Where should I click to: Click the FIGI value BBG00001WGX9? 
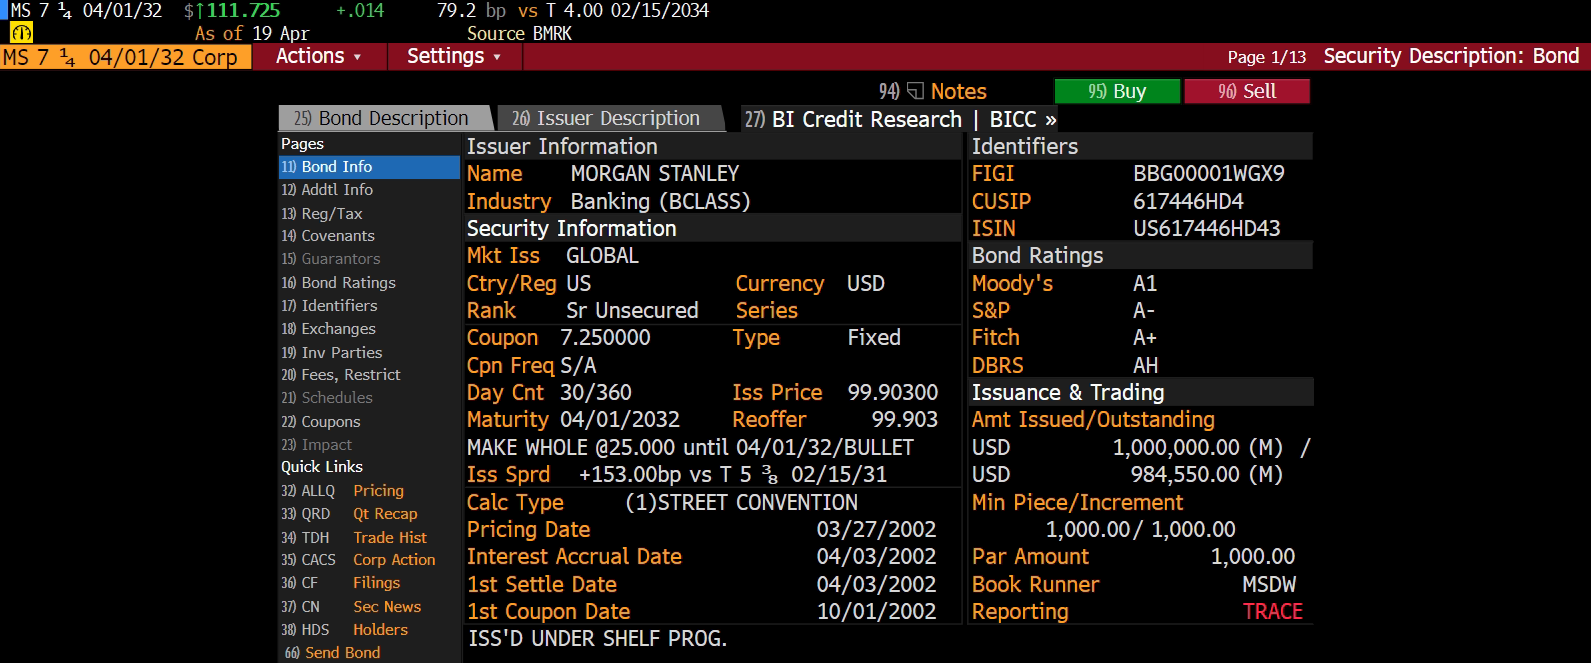tap(1209, 174)
